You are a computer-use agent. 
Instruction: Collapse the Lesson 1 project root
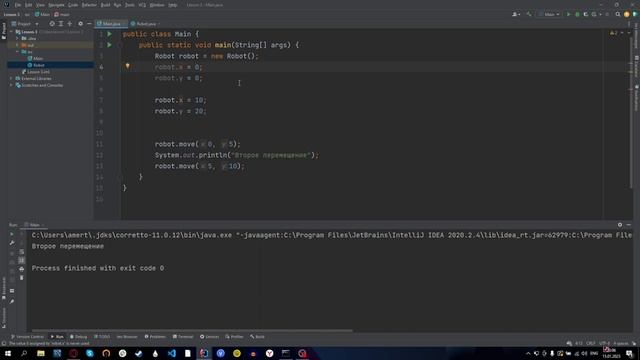point(11,32)
